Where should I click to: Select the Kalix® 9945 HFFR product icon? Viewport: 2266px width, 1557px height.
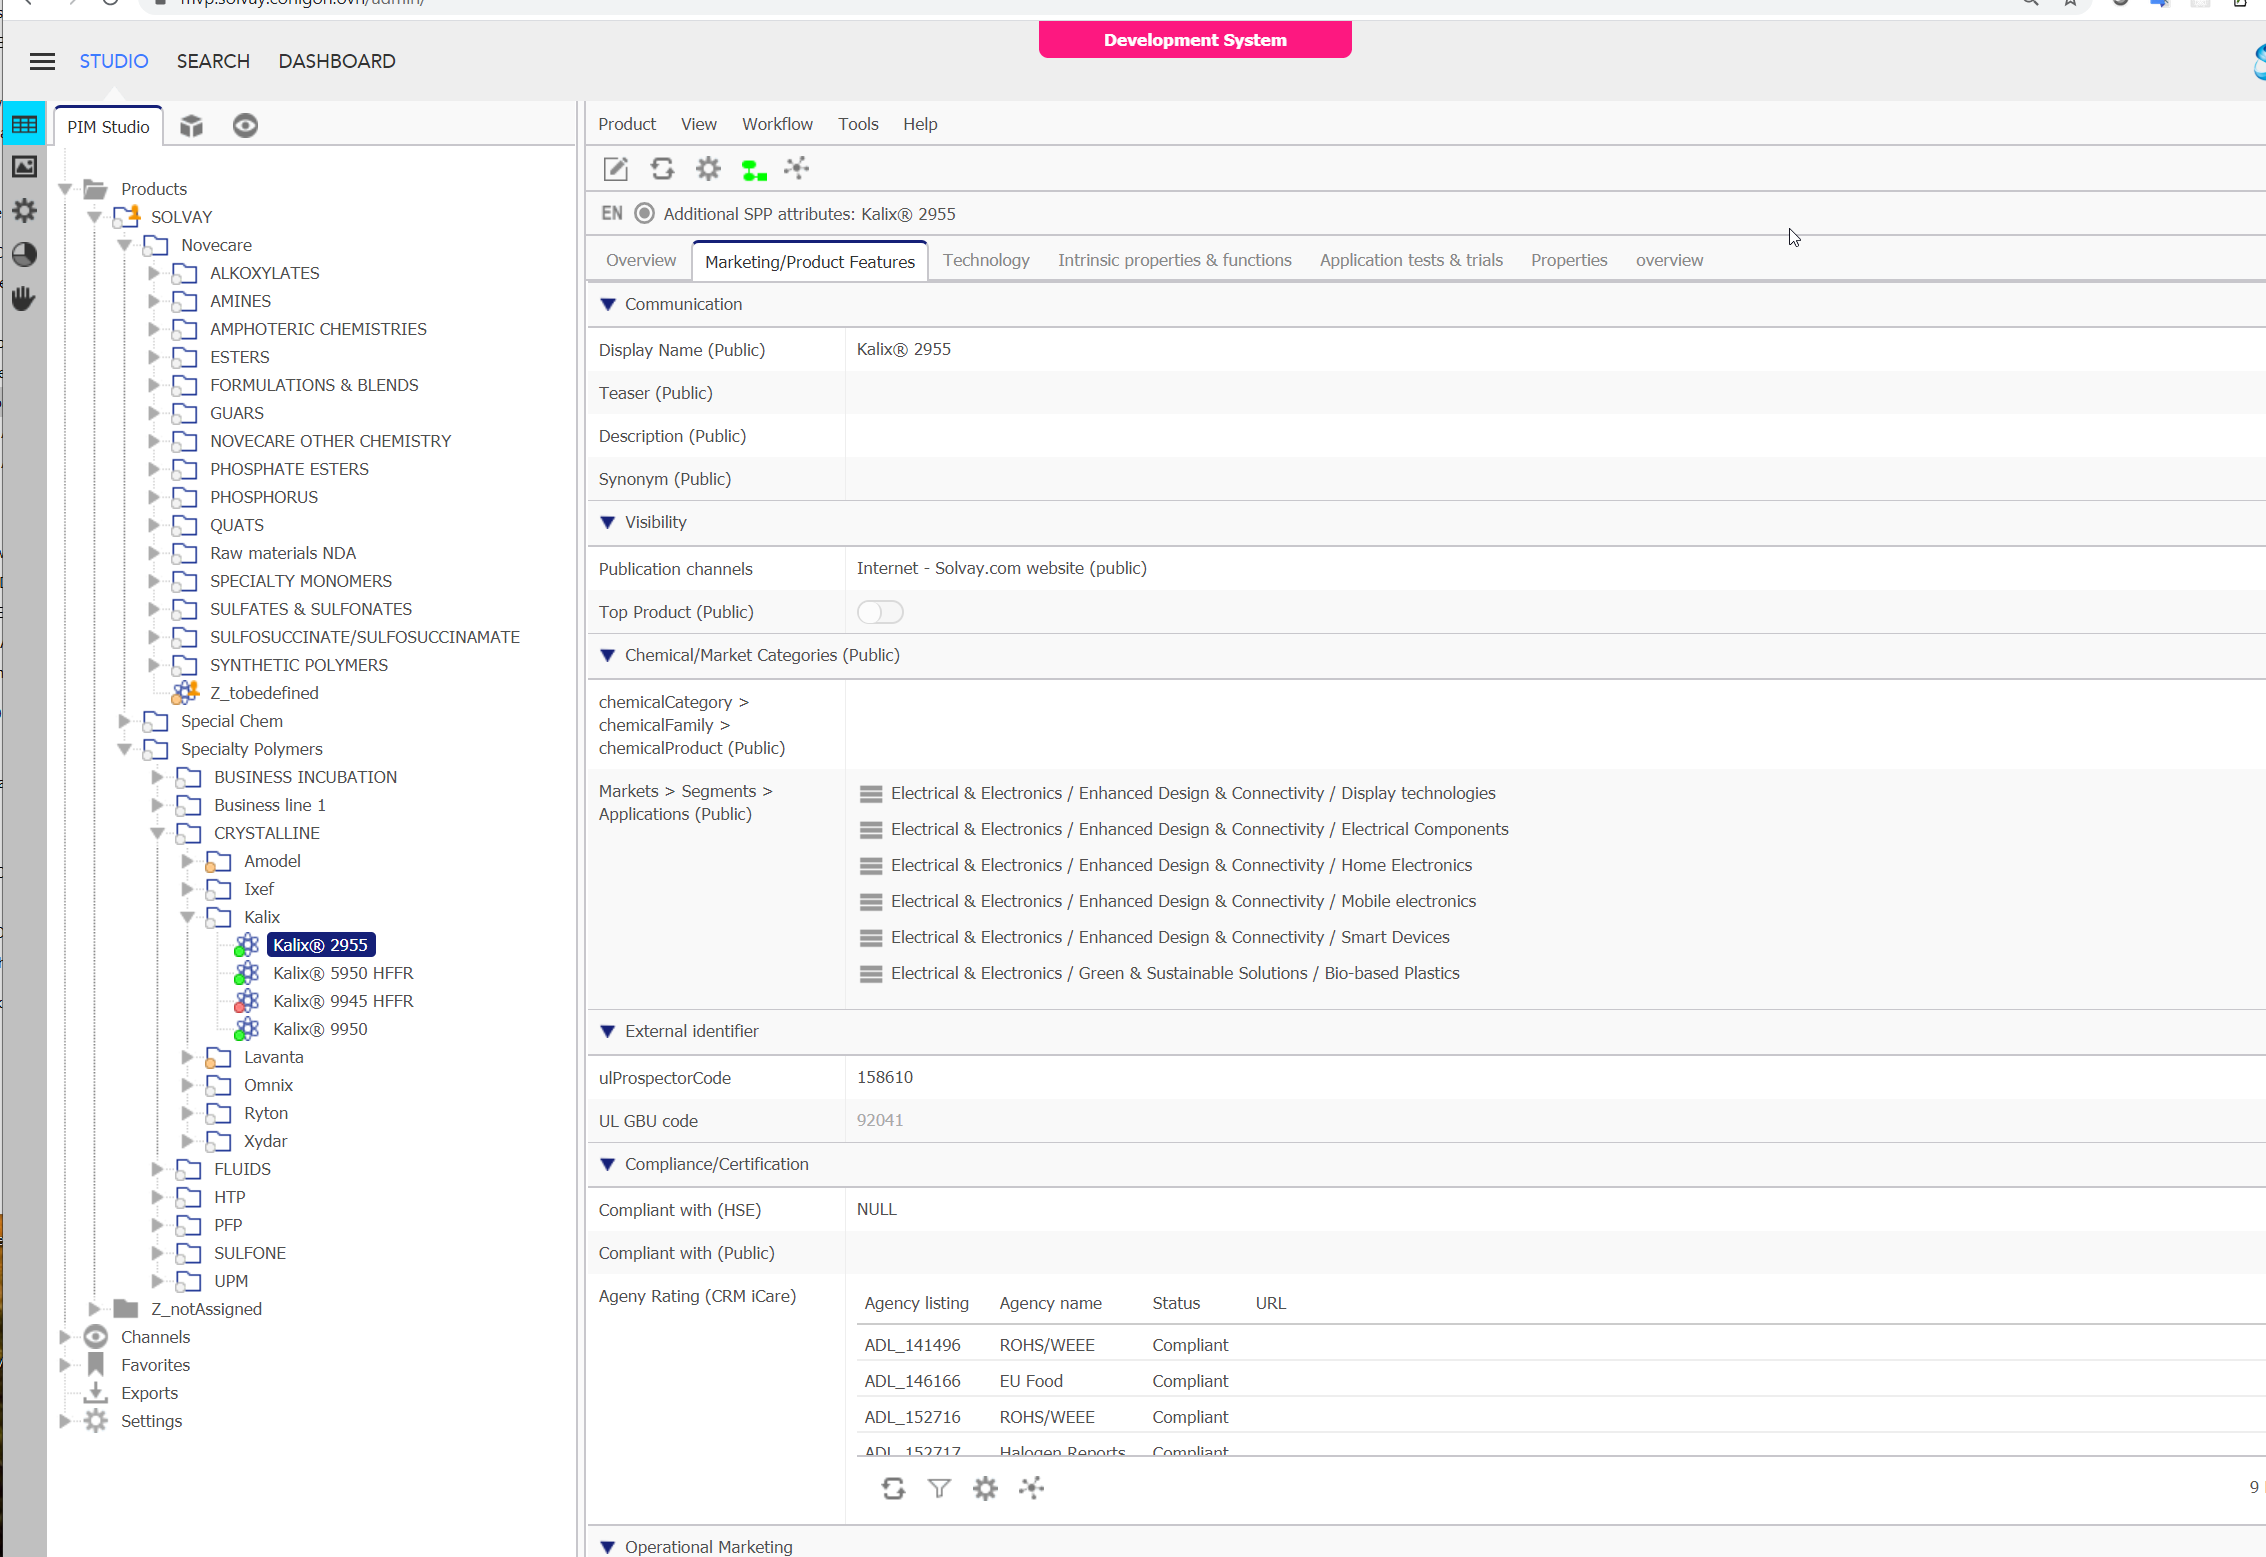pyautogui.click(x=246, y=1001)
